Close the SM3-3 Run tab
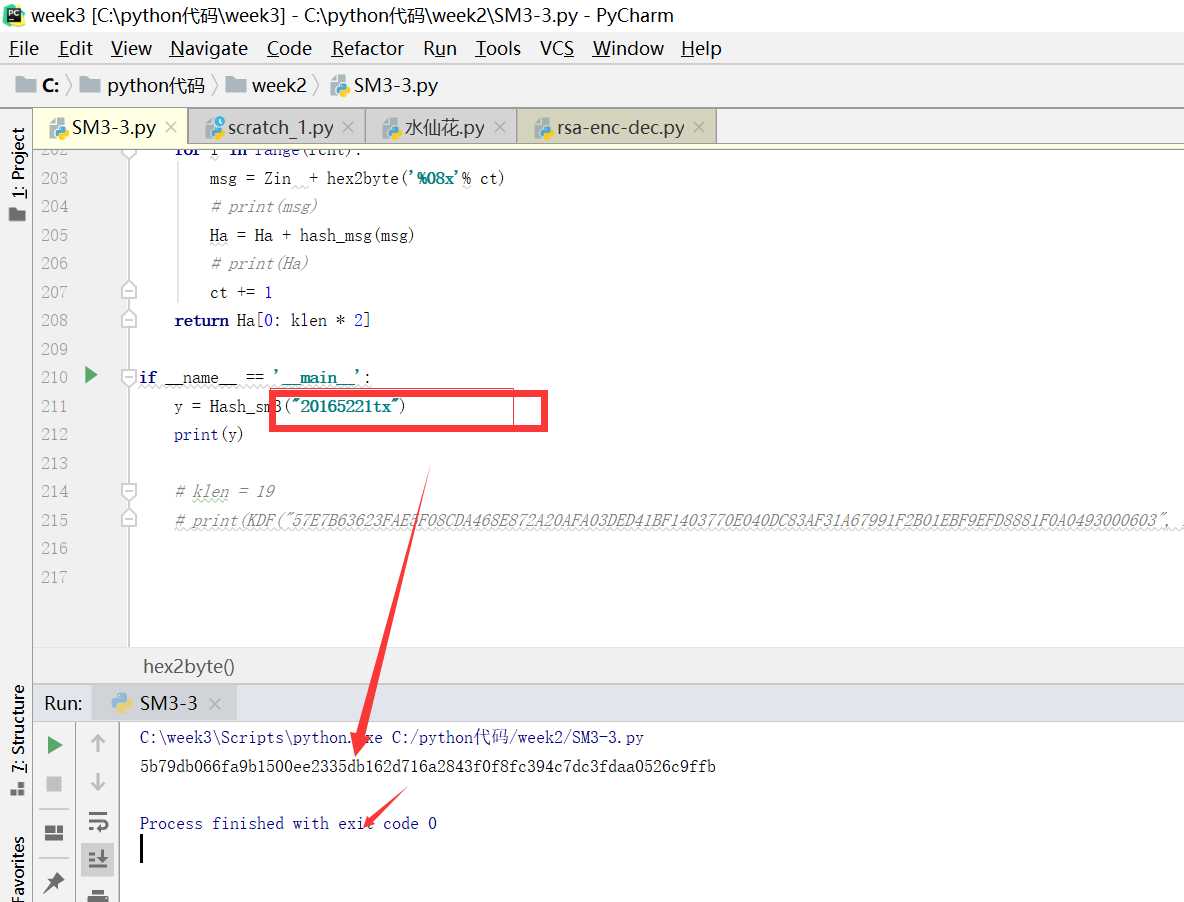The height and width of the screenshot is (902, 1184). 215,703
